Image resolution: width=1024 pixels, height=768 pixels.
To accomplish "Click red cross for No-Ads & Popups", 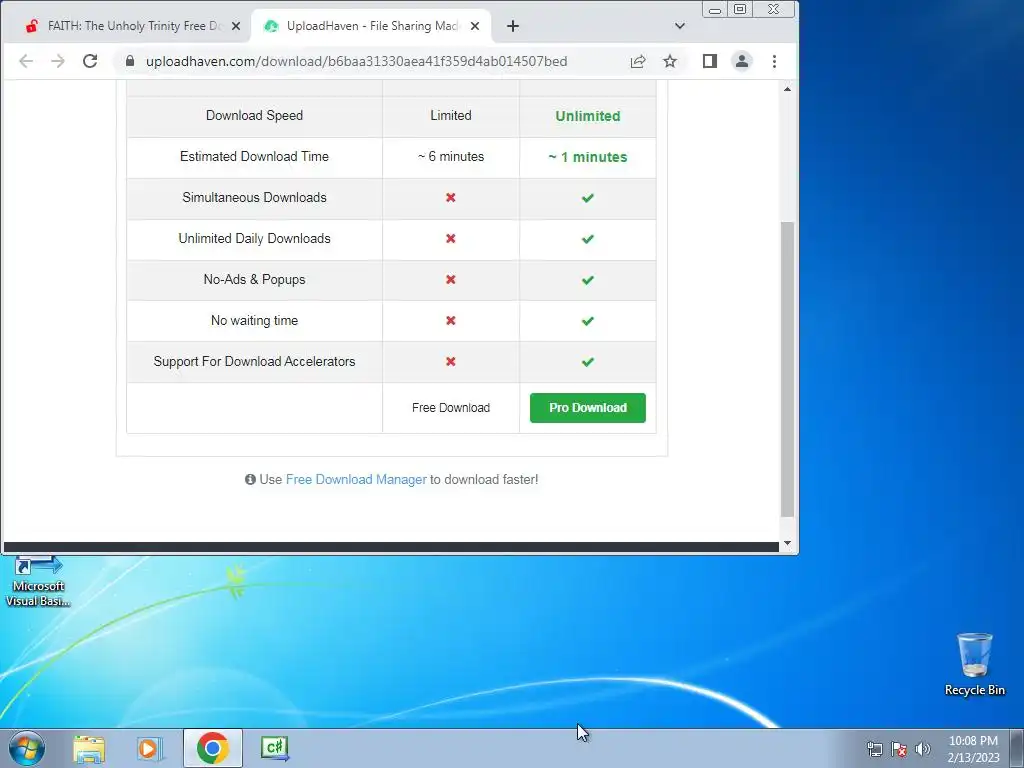I will coord(451,280).
